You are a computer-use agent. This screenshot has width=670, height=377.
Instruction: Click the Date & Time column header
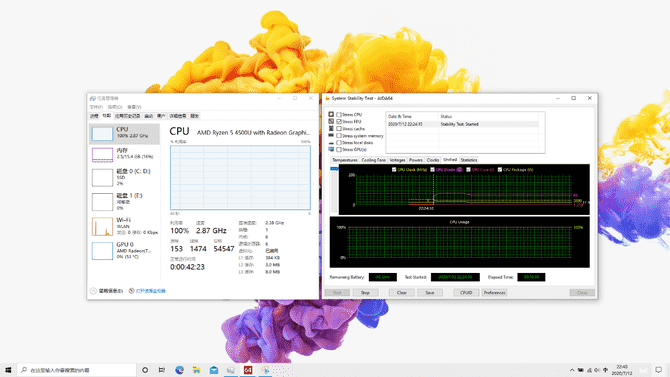coord(412,116)
